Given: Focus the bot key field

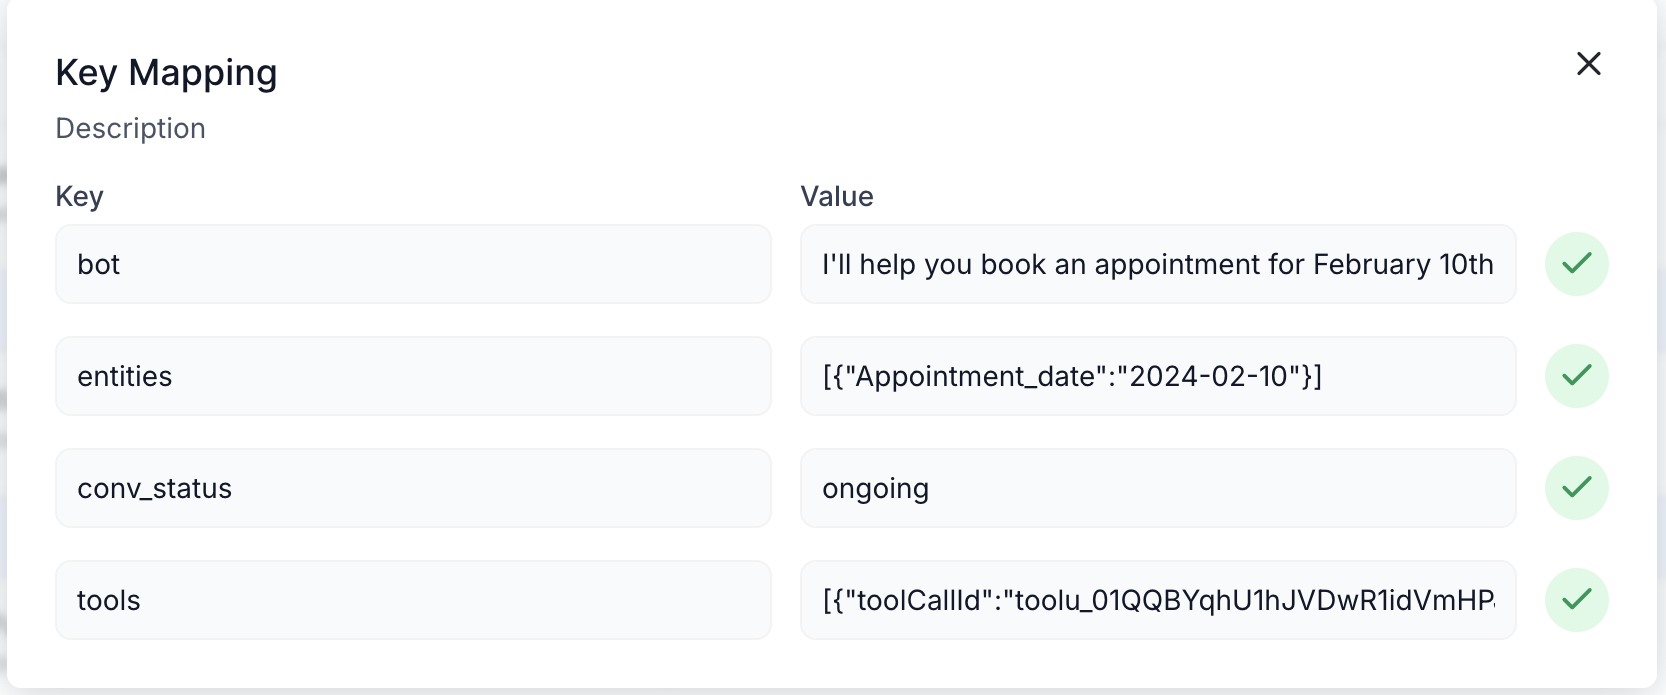Looking at the screenshot, I should click(x=413, y=264).
